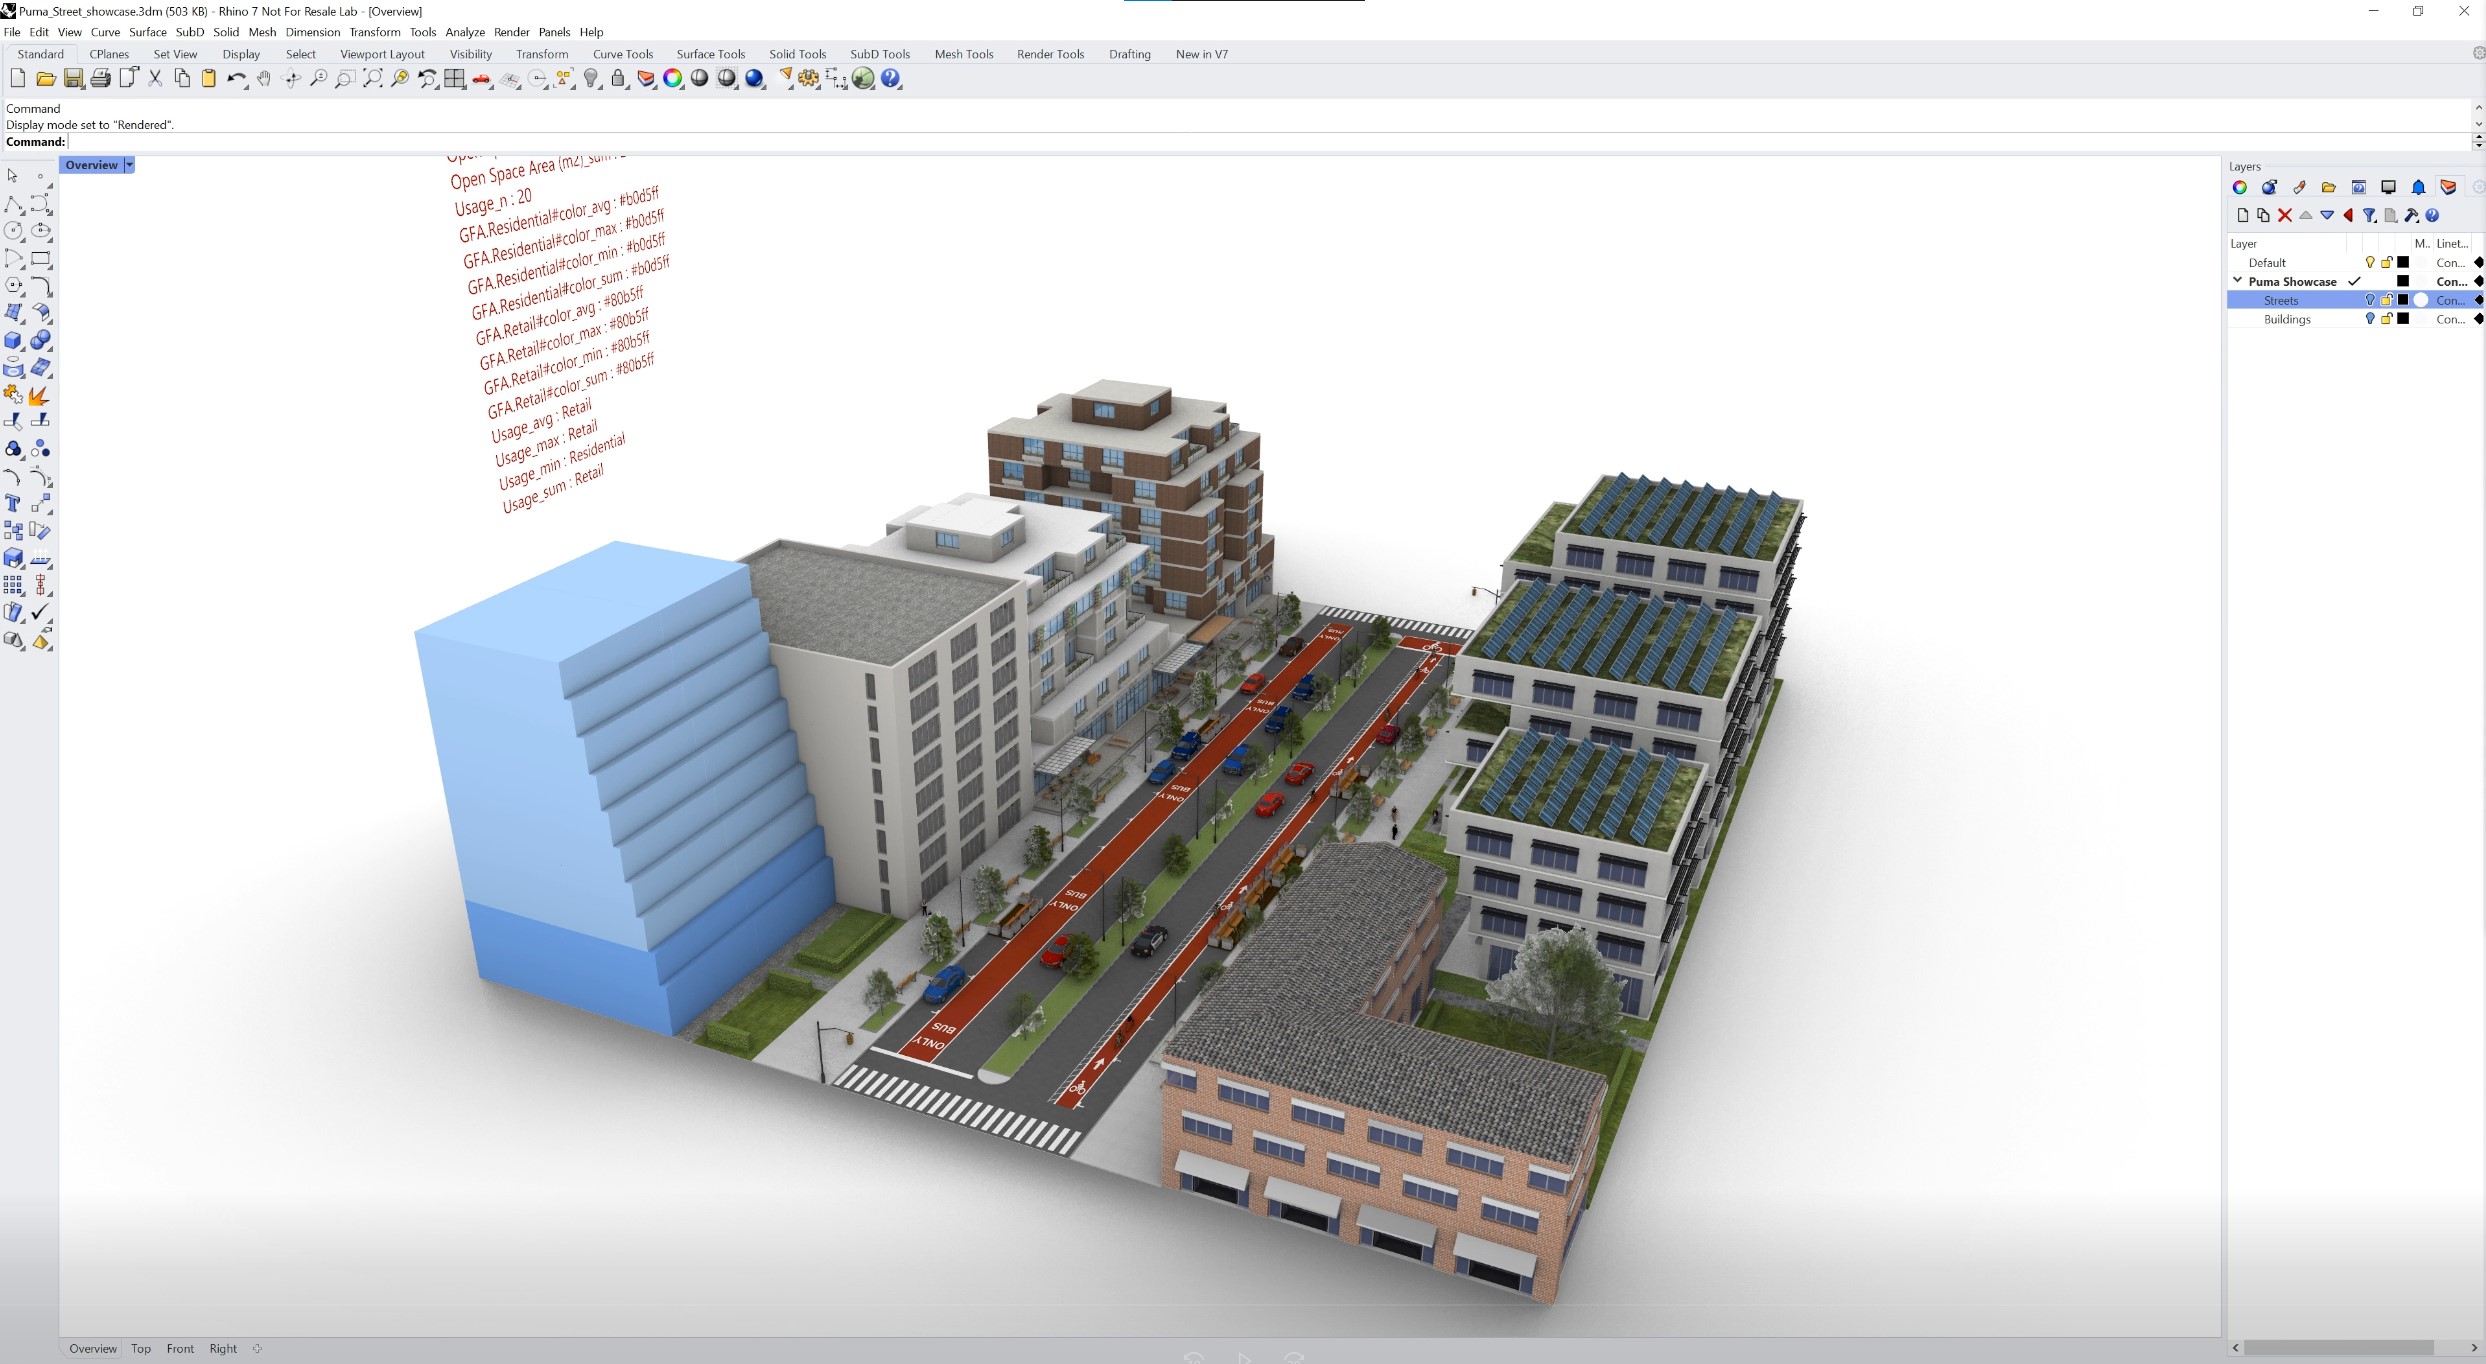This screenshot has height=1364, width=2486.
Task: Open the layer filter funnel icon
Action: click(2369, 215)
